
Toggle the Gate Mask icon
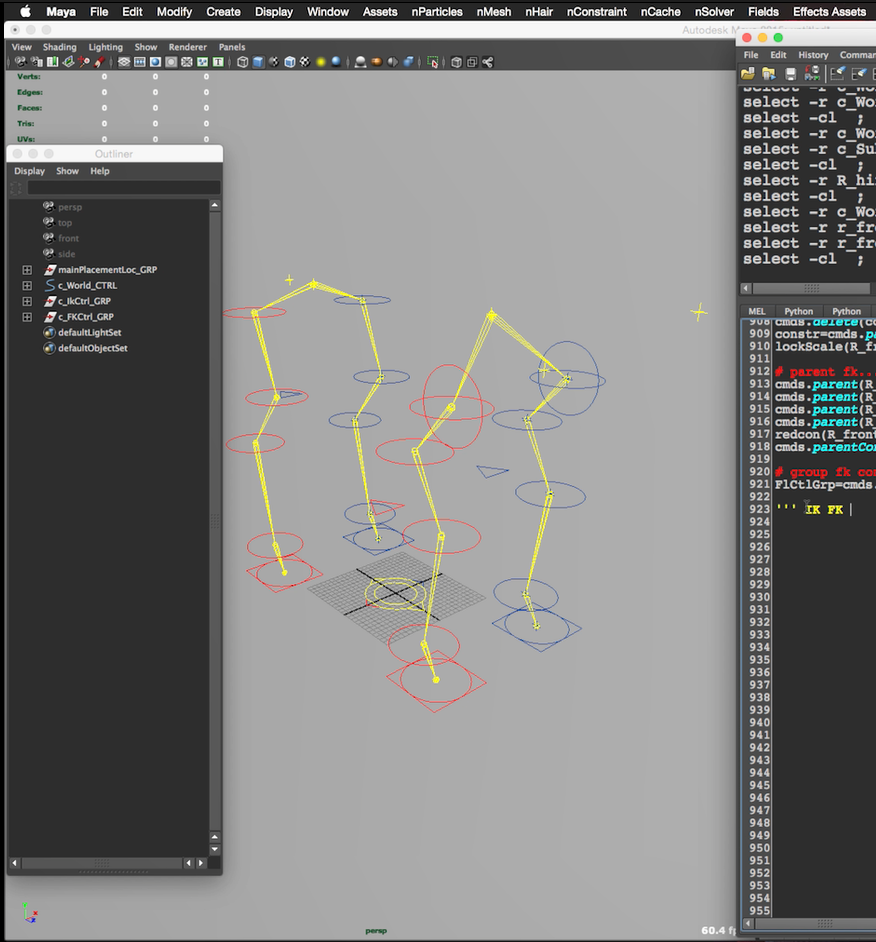[x=171, y=62]
